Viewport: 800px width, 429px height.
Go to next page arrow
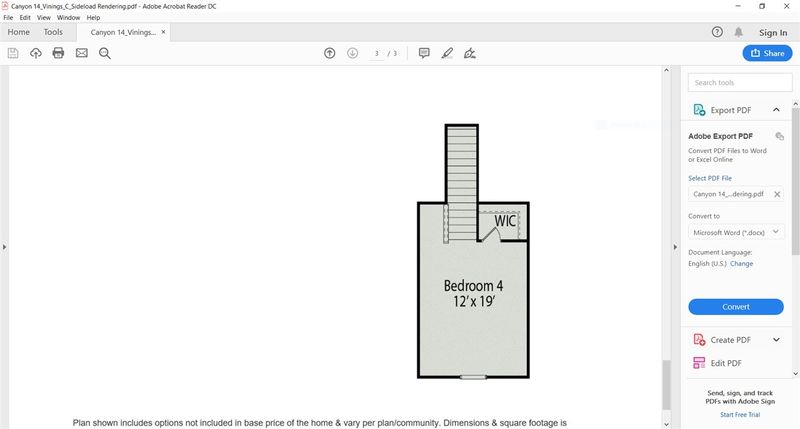click(353, 53)
